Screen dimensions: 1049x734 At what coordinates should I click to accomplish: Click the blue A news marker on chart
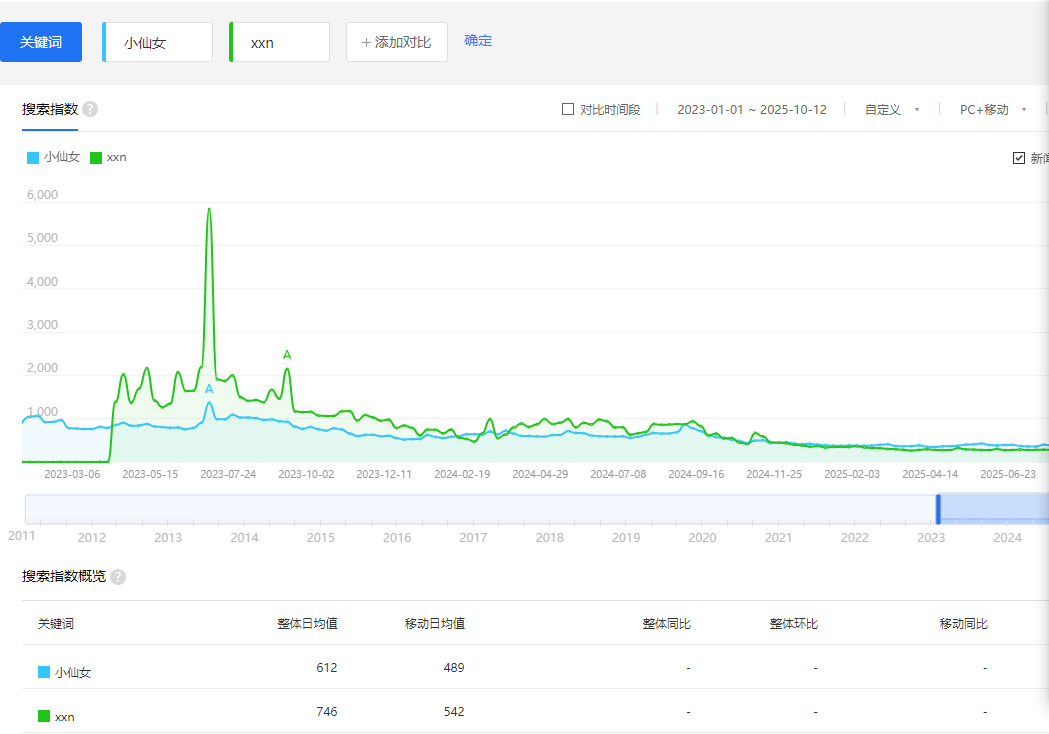pyautogui.click(x=209, y=389)
